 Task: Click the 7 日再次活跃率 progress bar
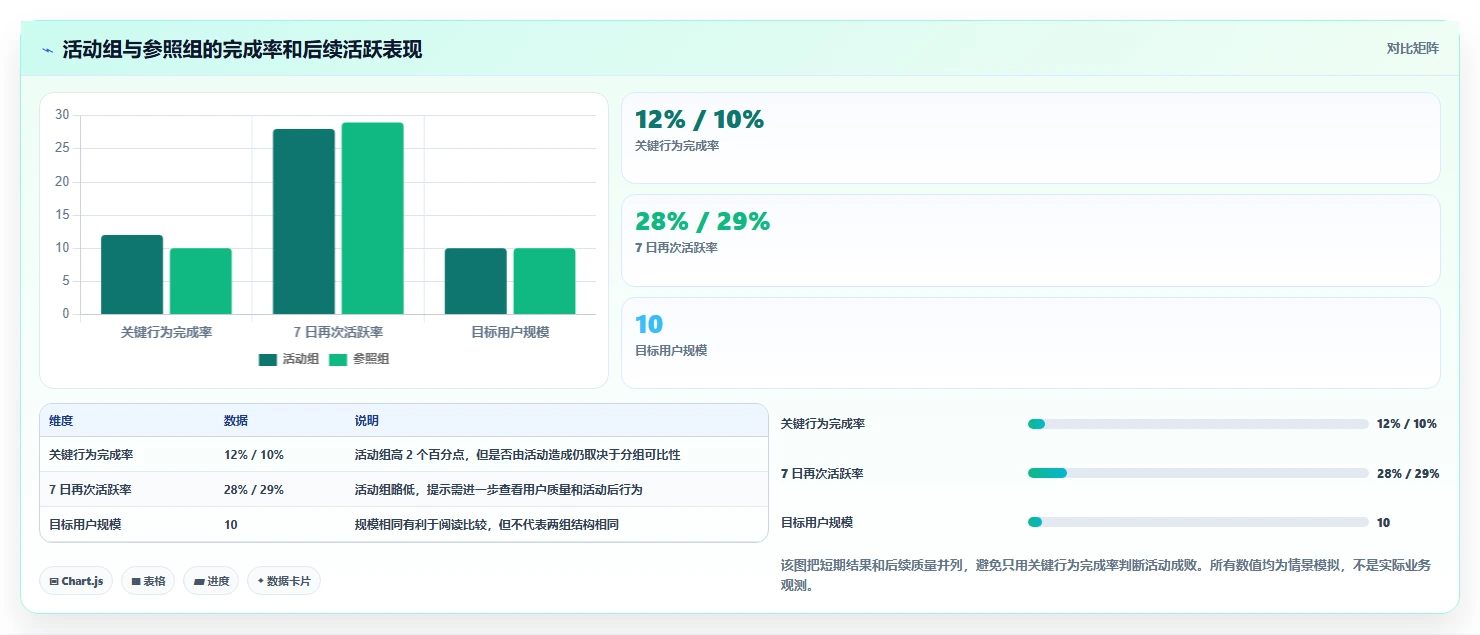1198,473
